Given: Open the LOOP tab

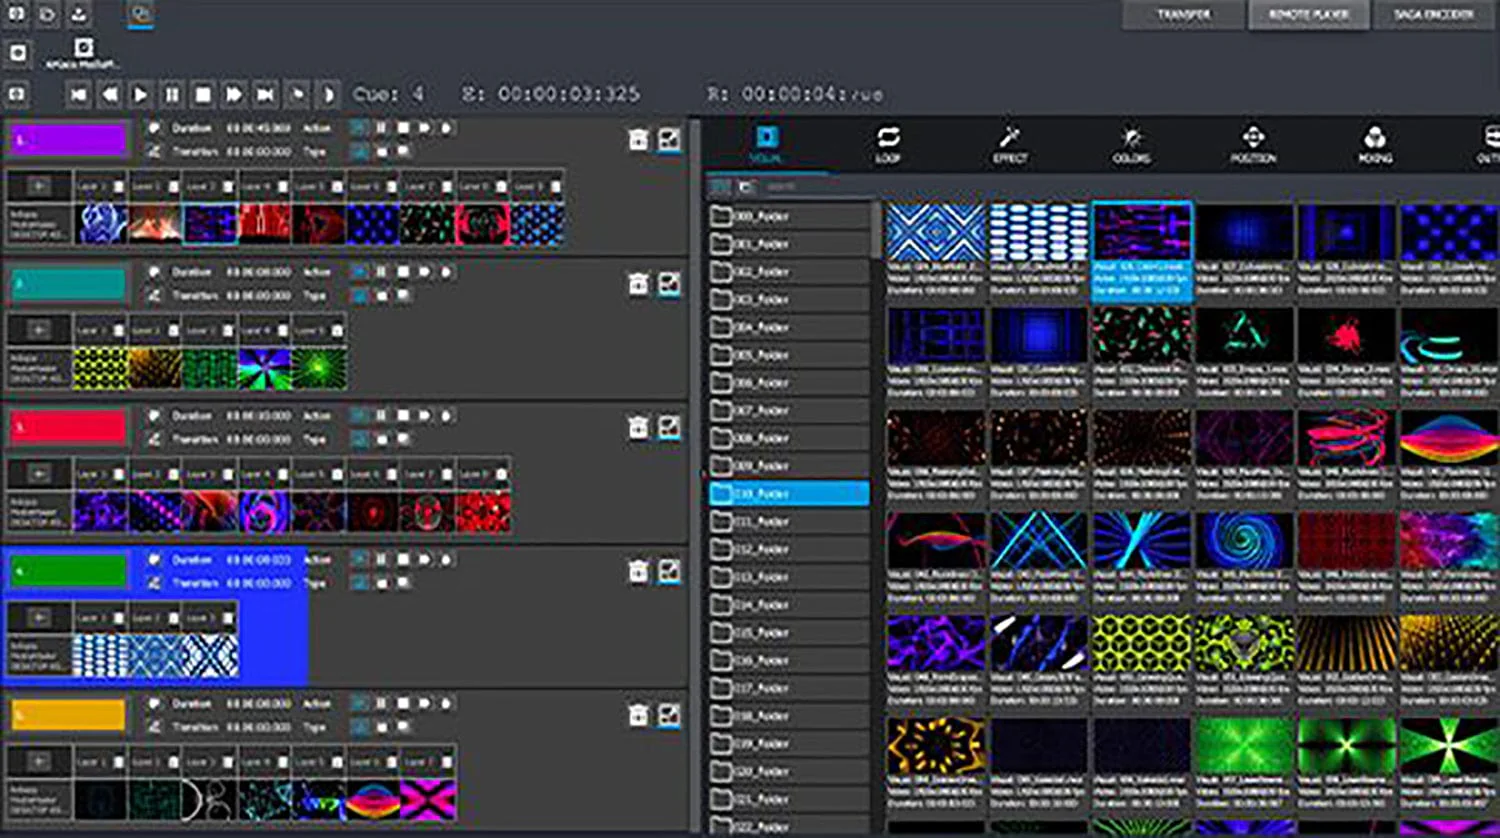Looking at the screenshot, I should pyautogui.click(x=888, y=145).
